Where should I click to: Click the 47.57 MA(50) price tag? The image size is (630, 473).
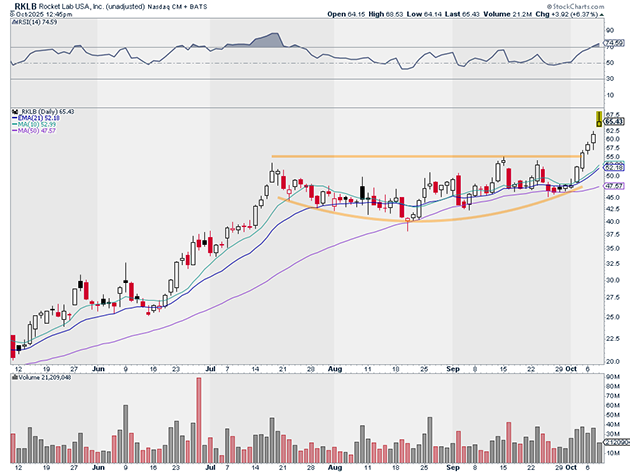[x=615, y=186]
